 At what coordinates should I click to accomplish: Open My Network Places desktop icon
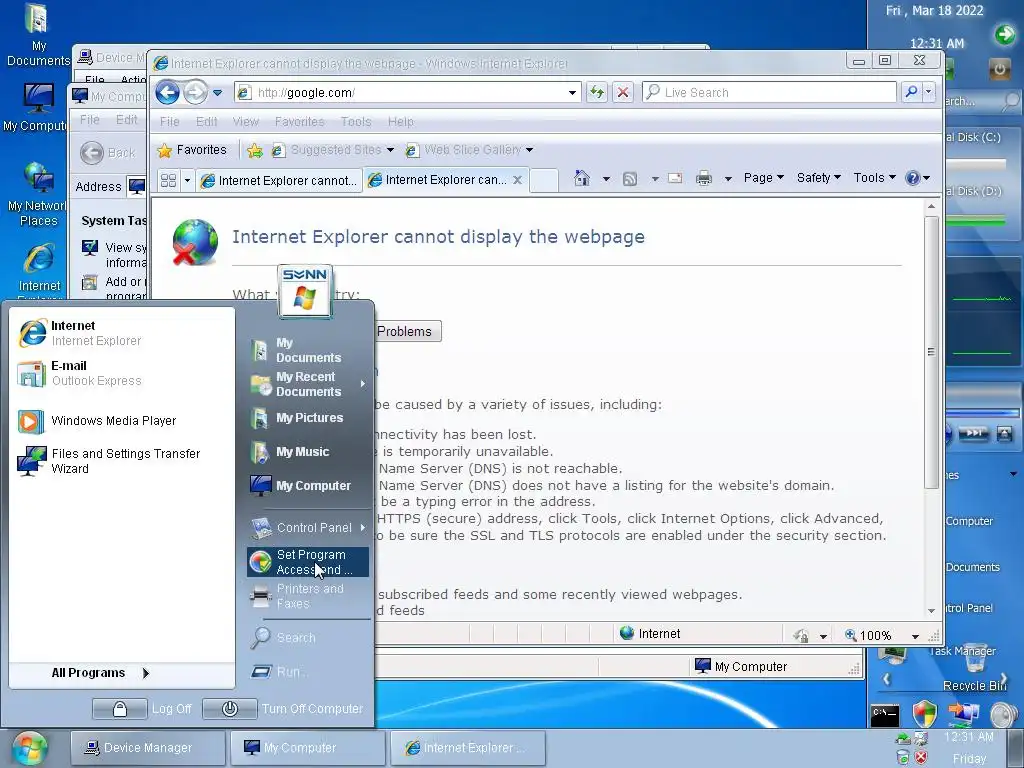point(39,195)
